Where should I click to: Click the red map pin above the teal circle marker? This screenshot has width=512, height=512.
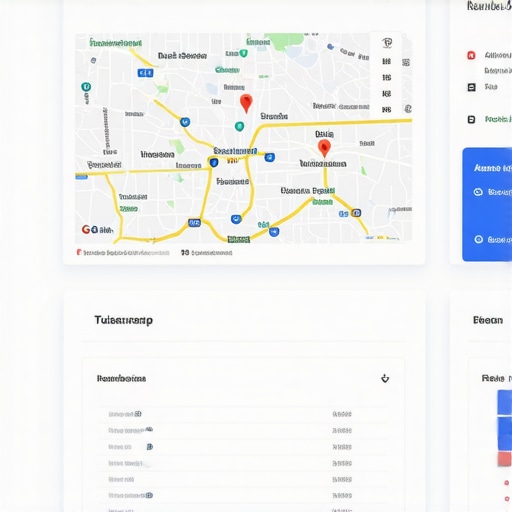click(x=246, y=103)
